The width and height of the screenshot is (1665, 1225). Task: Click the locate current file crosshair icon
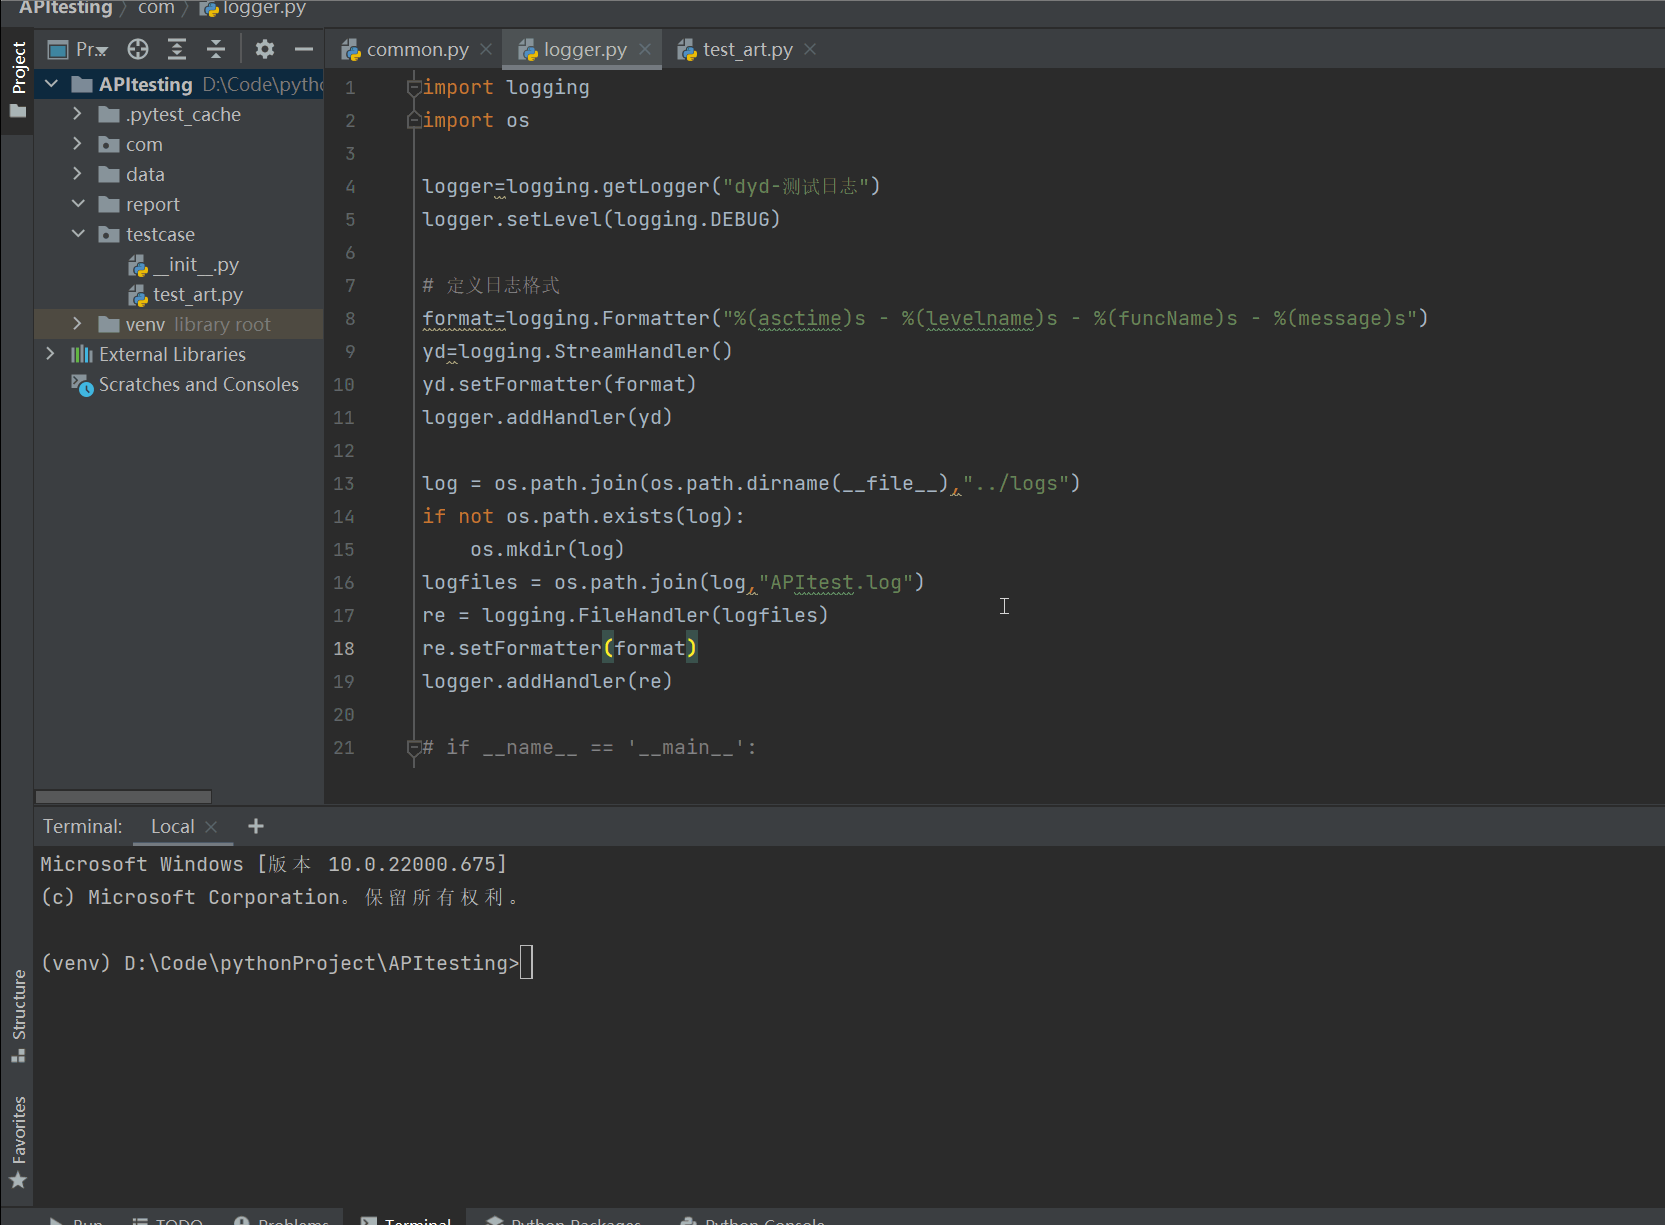click(x=138, y=49)
